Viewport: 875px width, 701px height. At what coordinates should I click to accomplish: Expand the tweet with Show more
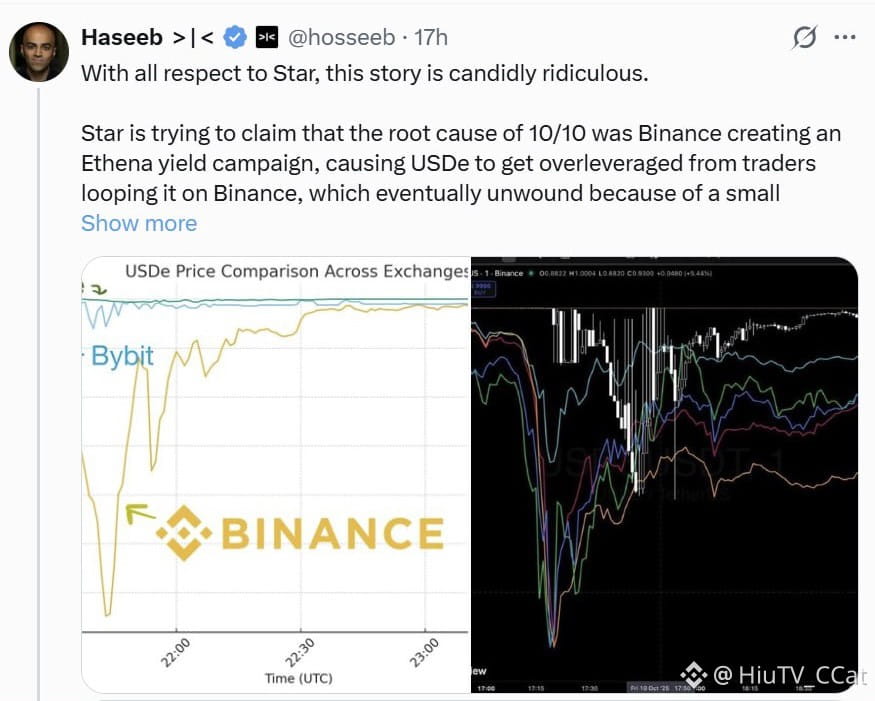click(x=139, y=223)
